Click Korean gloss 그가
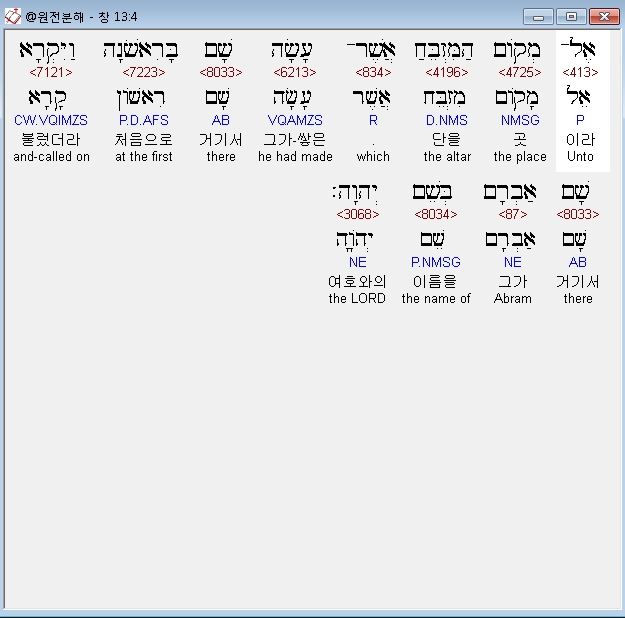 click(x=513, y=282)
